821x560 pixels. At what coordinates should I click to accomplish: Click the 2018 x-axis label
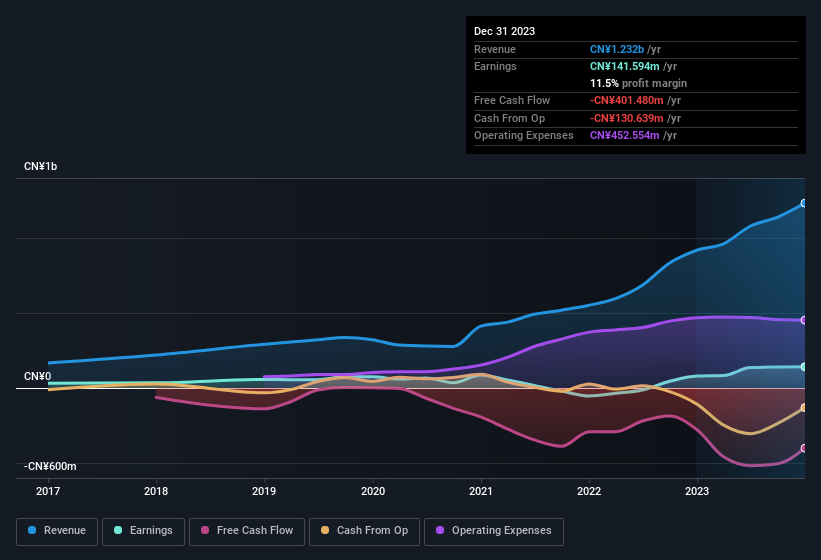coord(156,491)
